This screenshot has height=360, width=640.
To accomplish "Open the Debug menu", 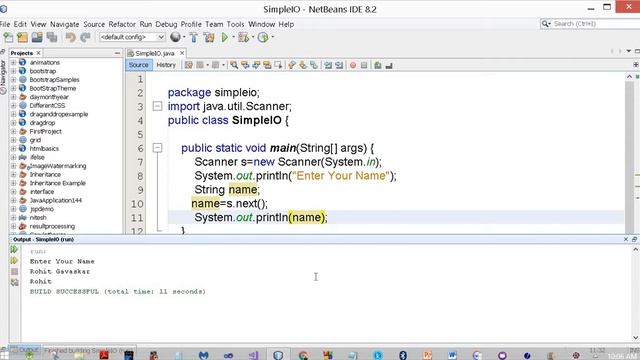I will [x=166, y=24].
